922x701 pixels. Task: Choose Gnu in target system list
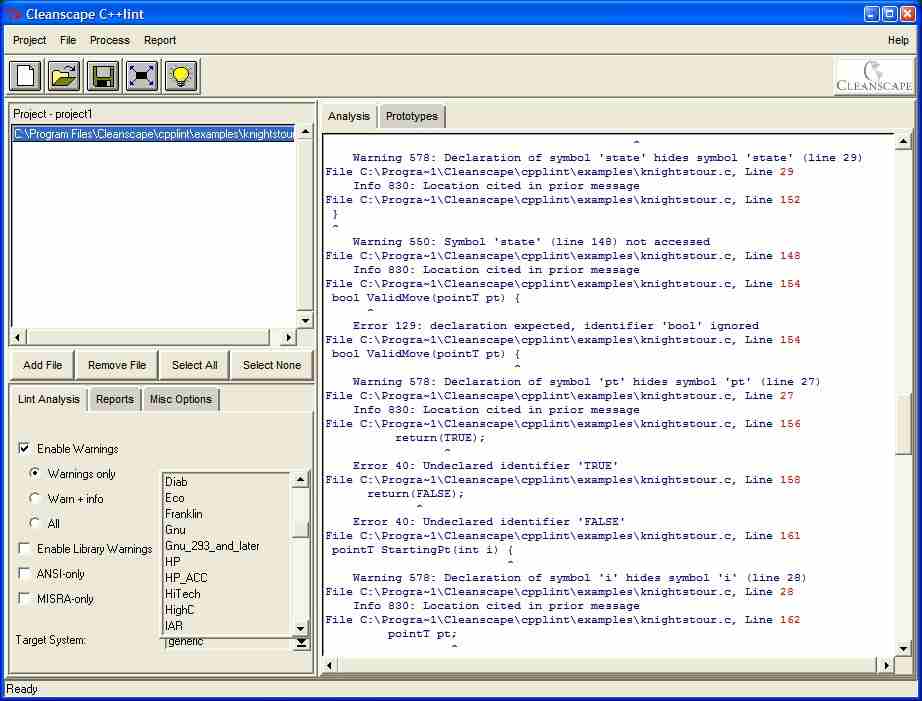tap(226, 530)
